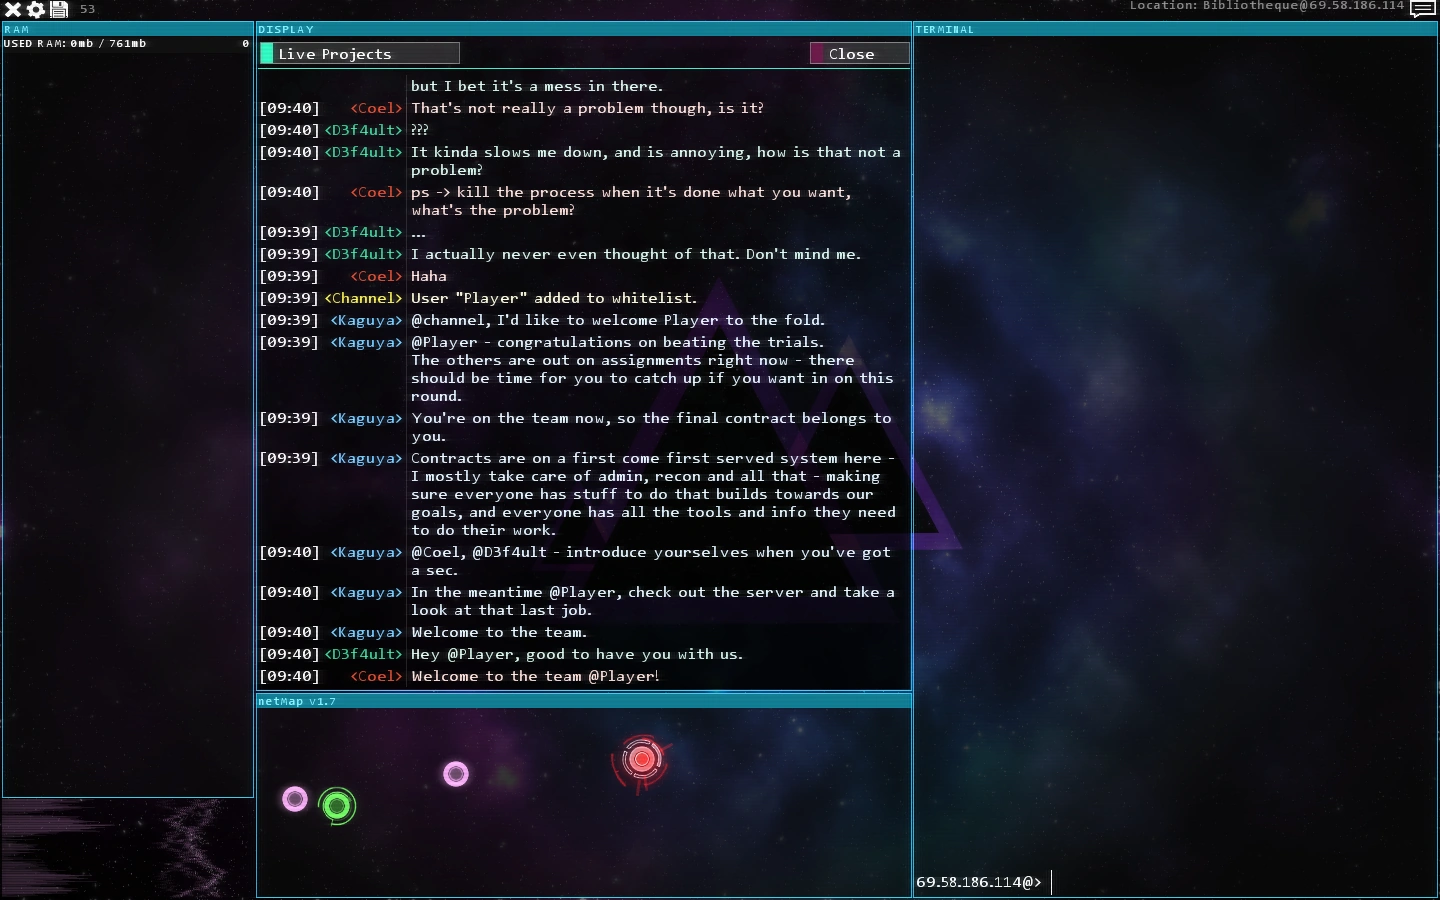Click the DISPLAY panel header
Screen dimensions: 1440x900
click(286, 29)
